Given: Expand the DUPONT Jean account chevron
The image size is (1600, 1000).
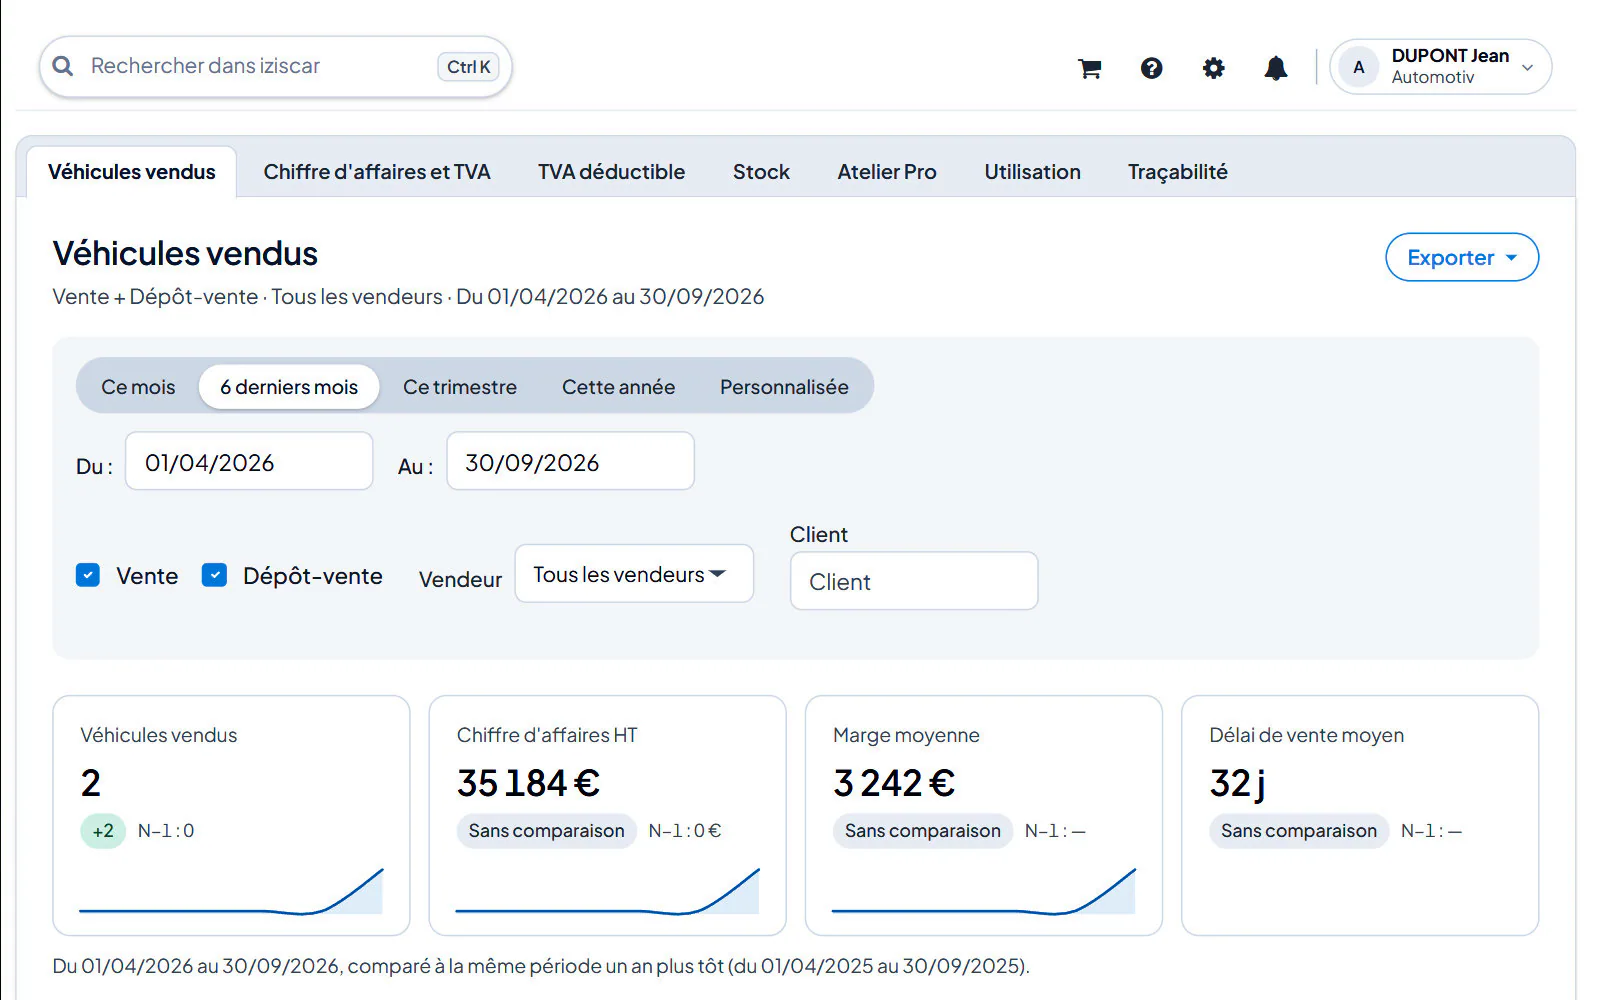Looking at the screenshot, I should tap(1527, 68).
